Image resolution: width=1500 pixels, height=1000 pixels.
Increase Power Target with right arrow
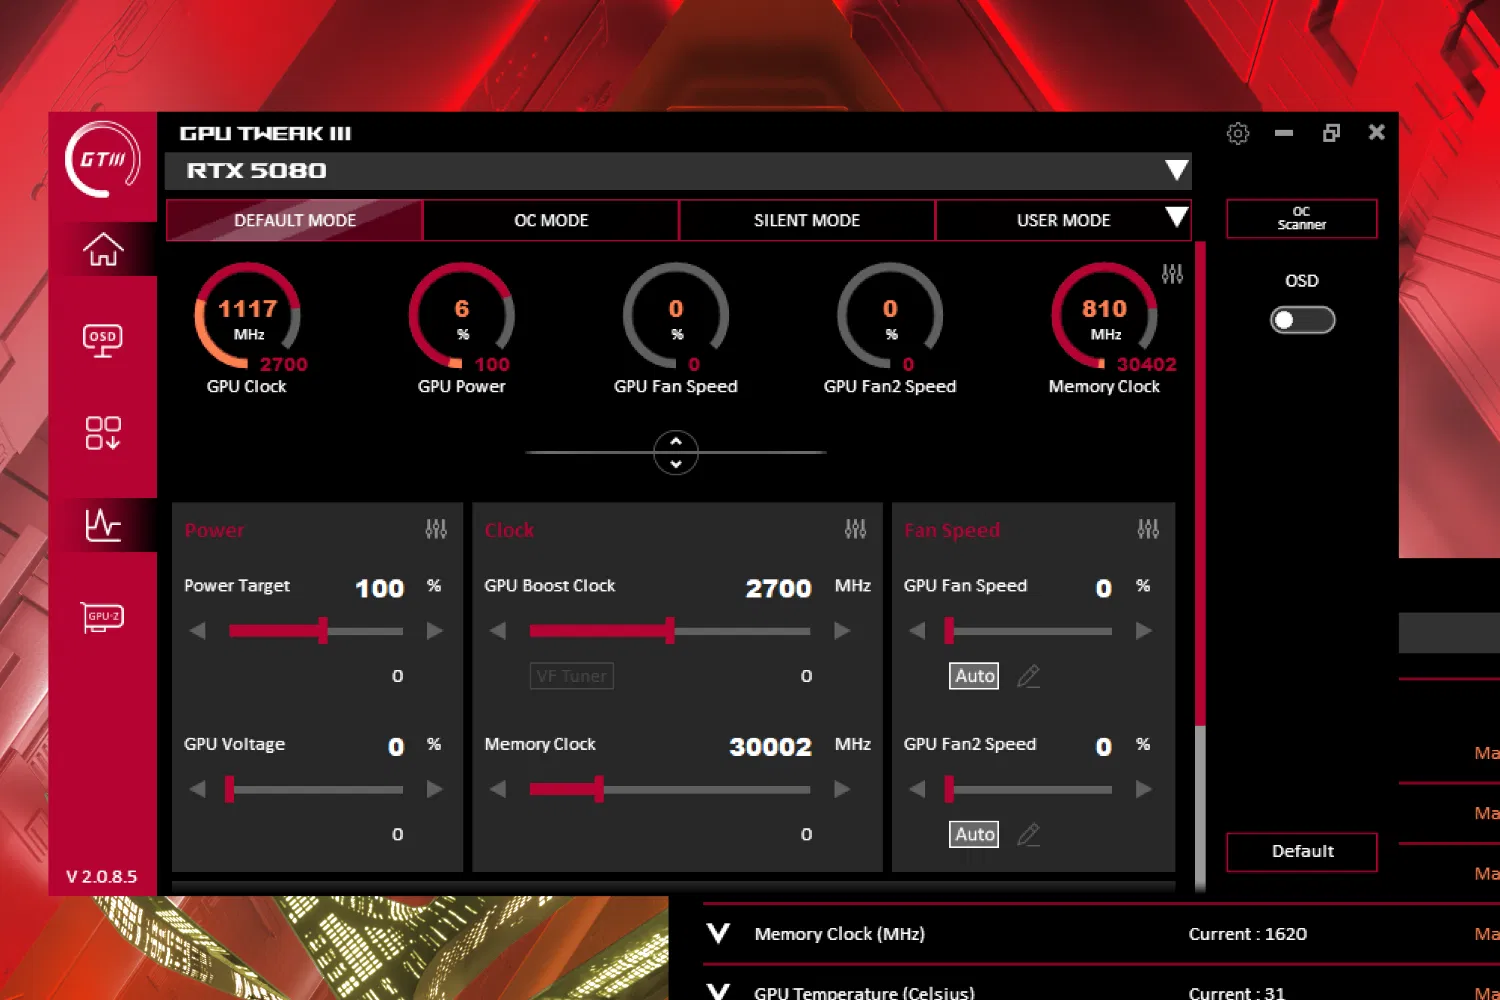tap(435, 631)
